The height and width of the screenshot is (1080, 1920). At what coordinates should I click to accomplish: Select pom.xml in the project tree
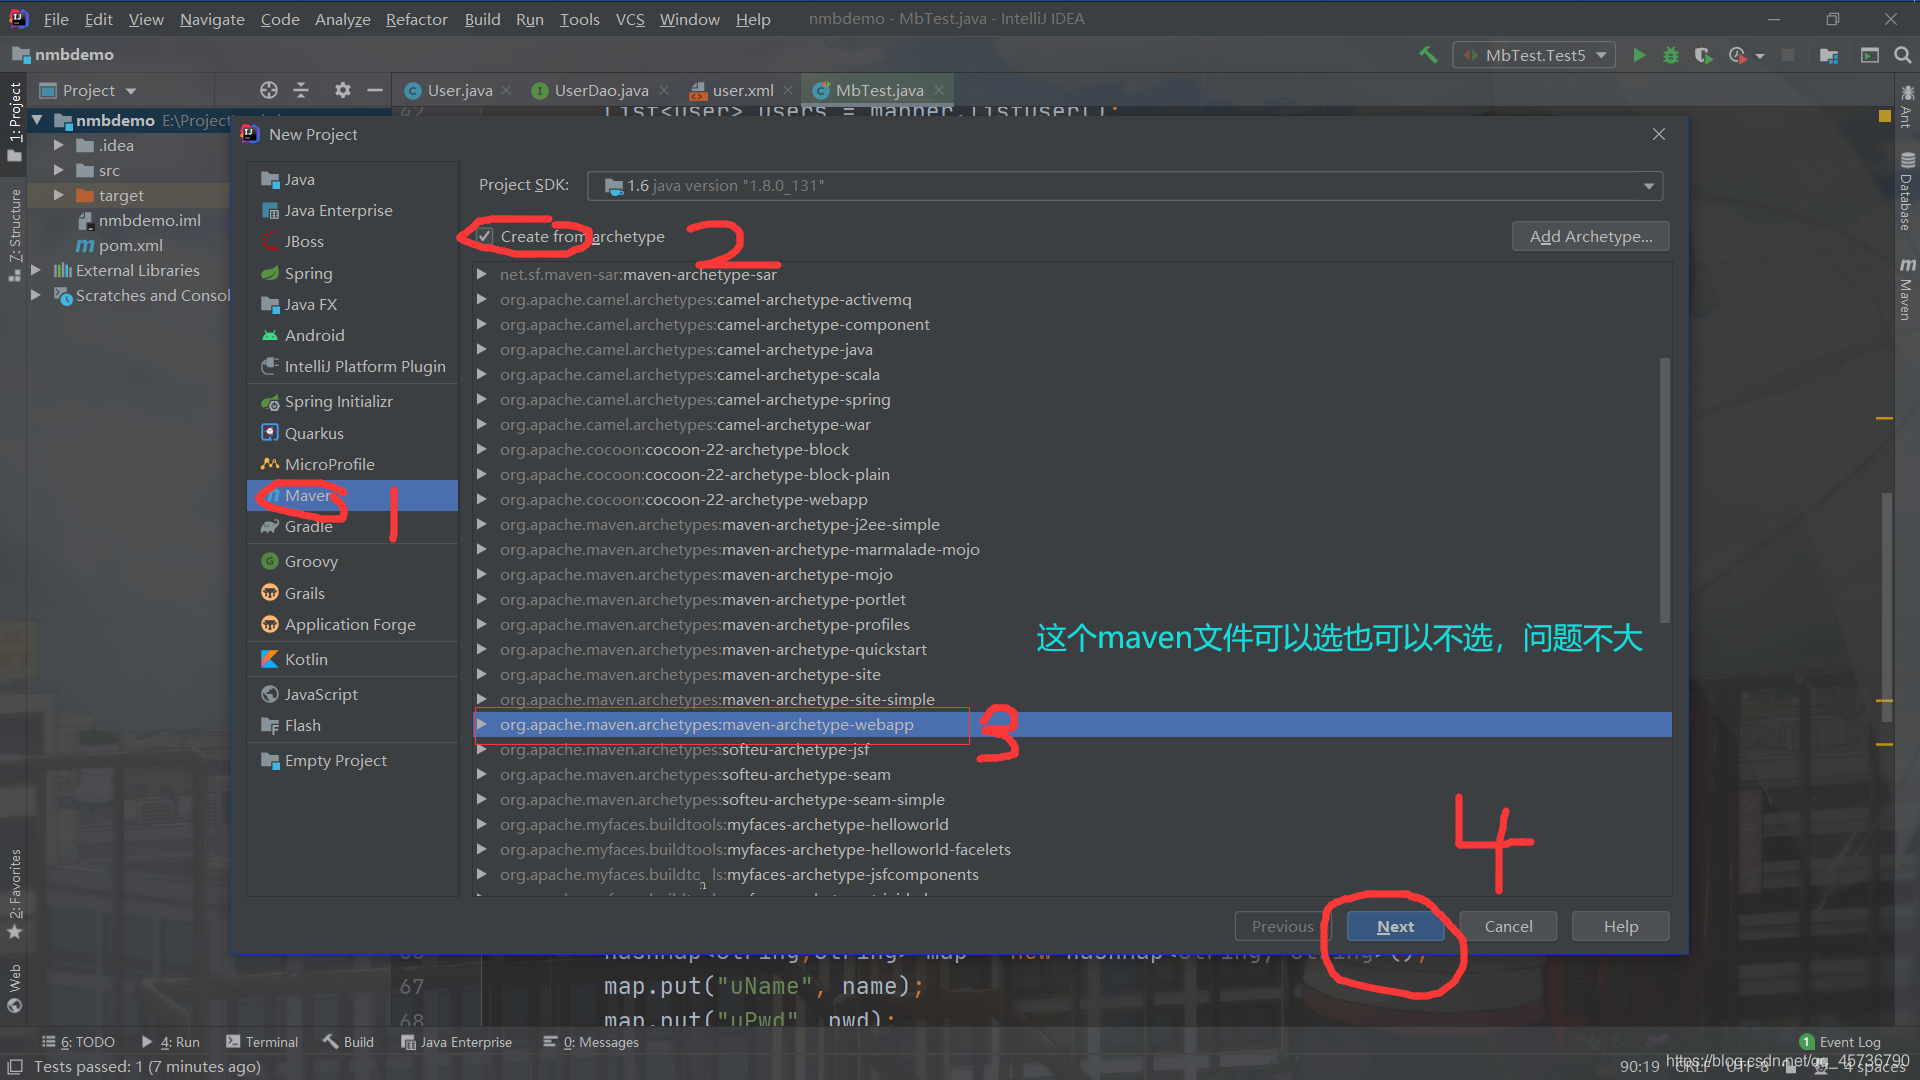pyautogui.click(x=130, y=245)
